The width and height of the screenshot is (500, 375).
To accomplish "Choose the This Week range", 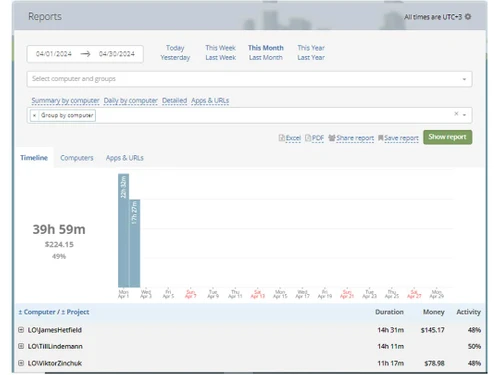I will point(220,48).
